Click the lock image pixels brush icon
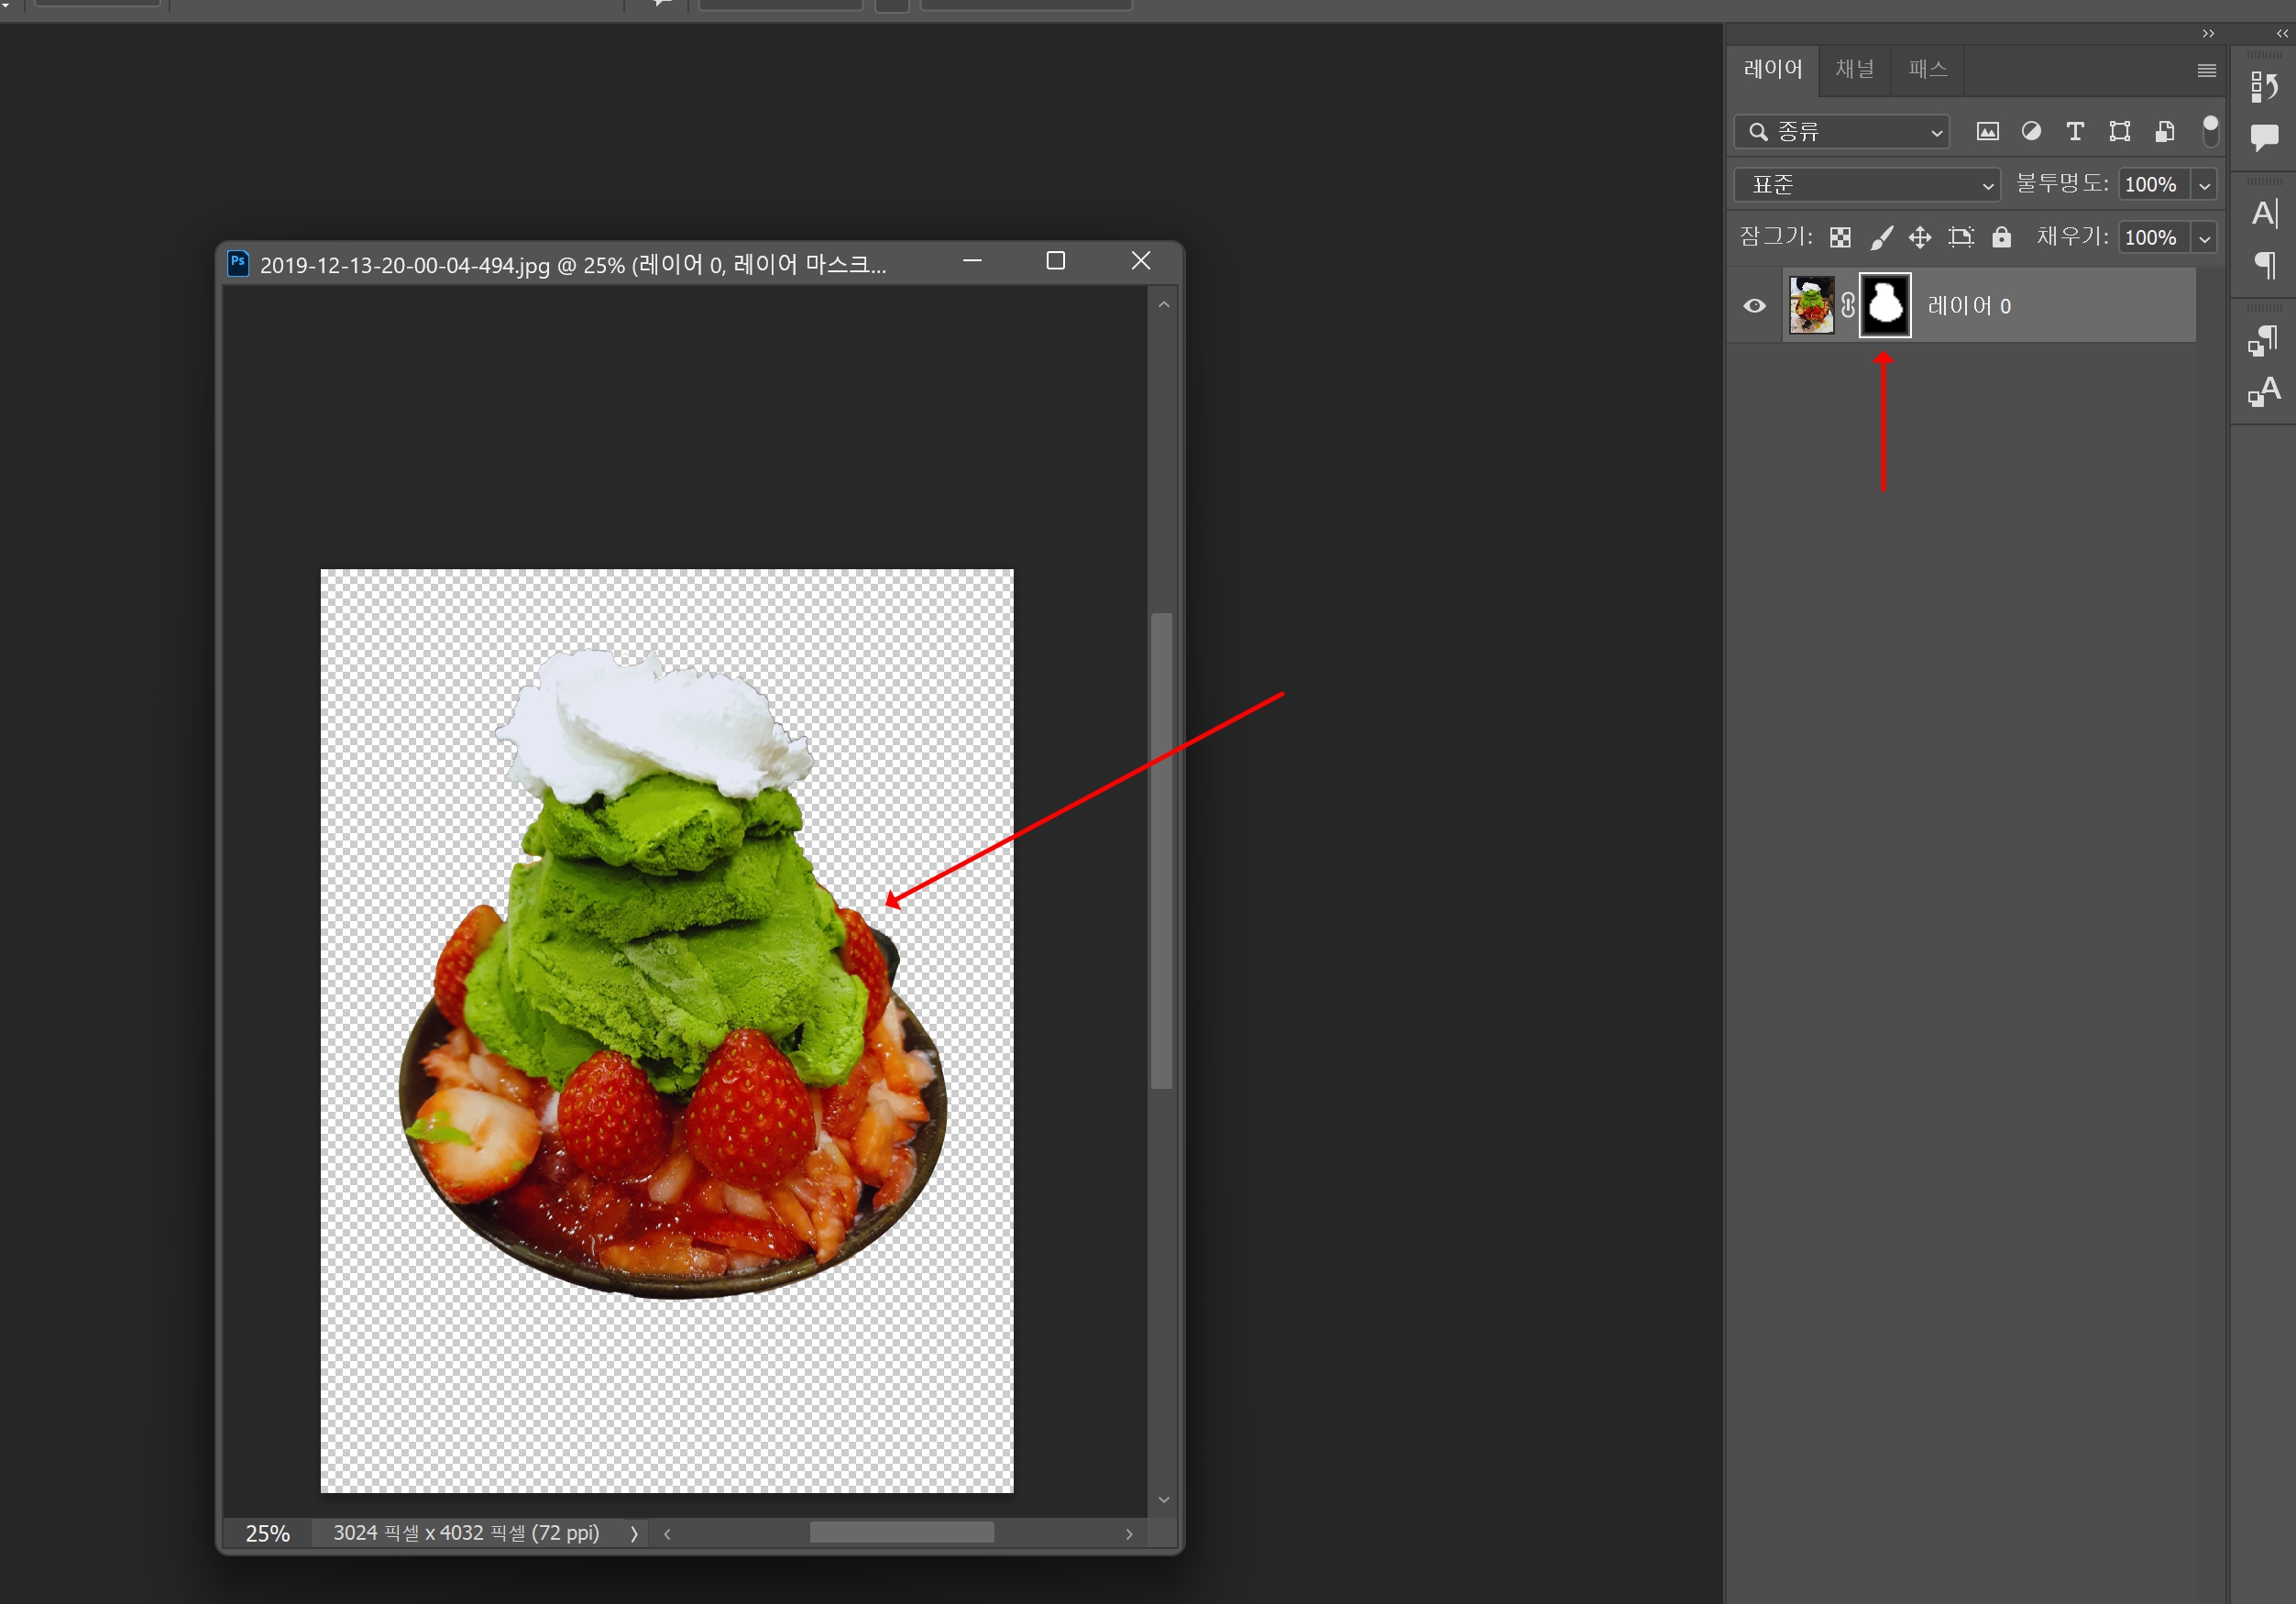Screen dimensions: 2296x1604 click(1881, 237)
